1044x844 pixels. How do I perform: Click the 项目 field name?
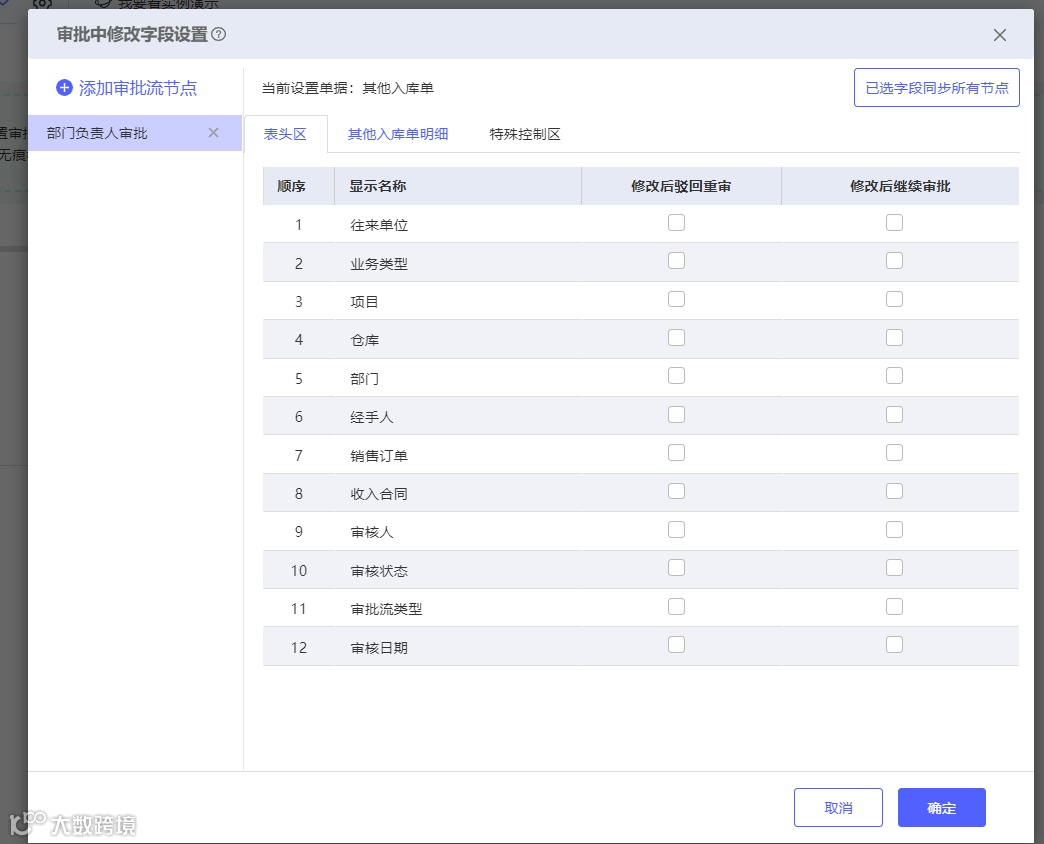(x=364, y=302)
